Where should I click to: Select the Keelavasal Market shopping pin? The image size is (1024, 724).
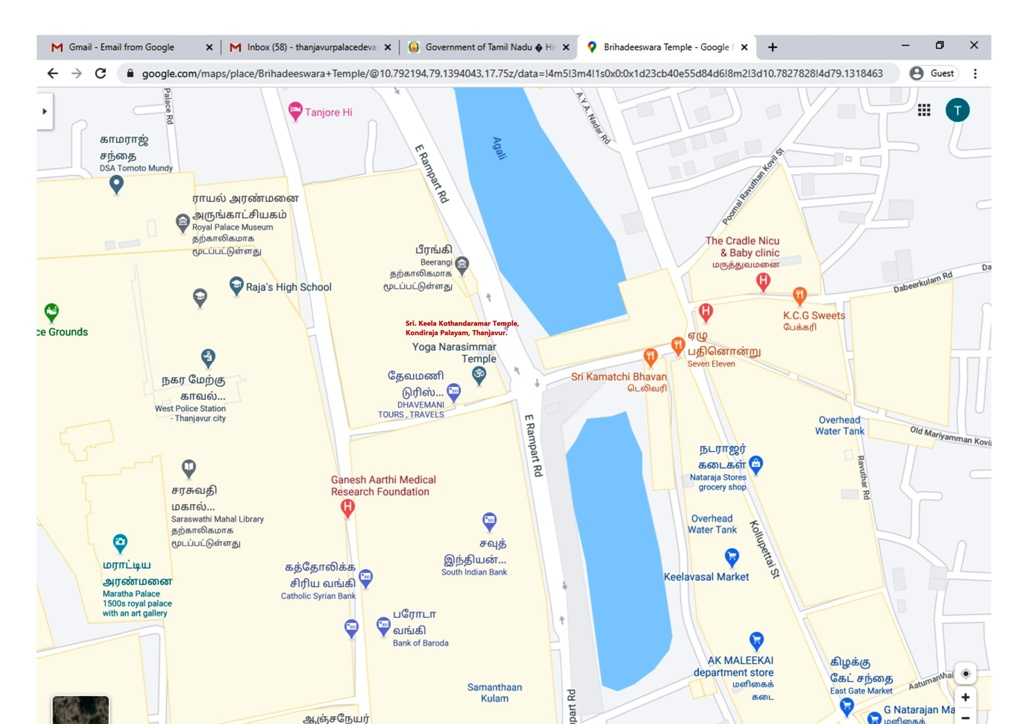732,557
